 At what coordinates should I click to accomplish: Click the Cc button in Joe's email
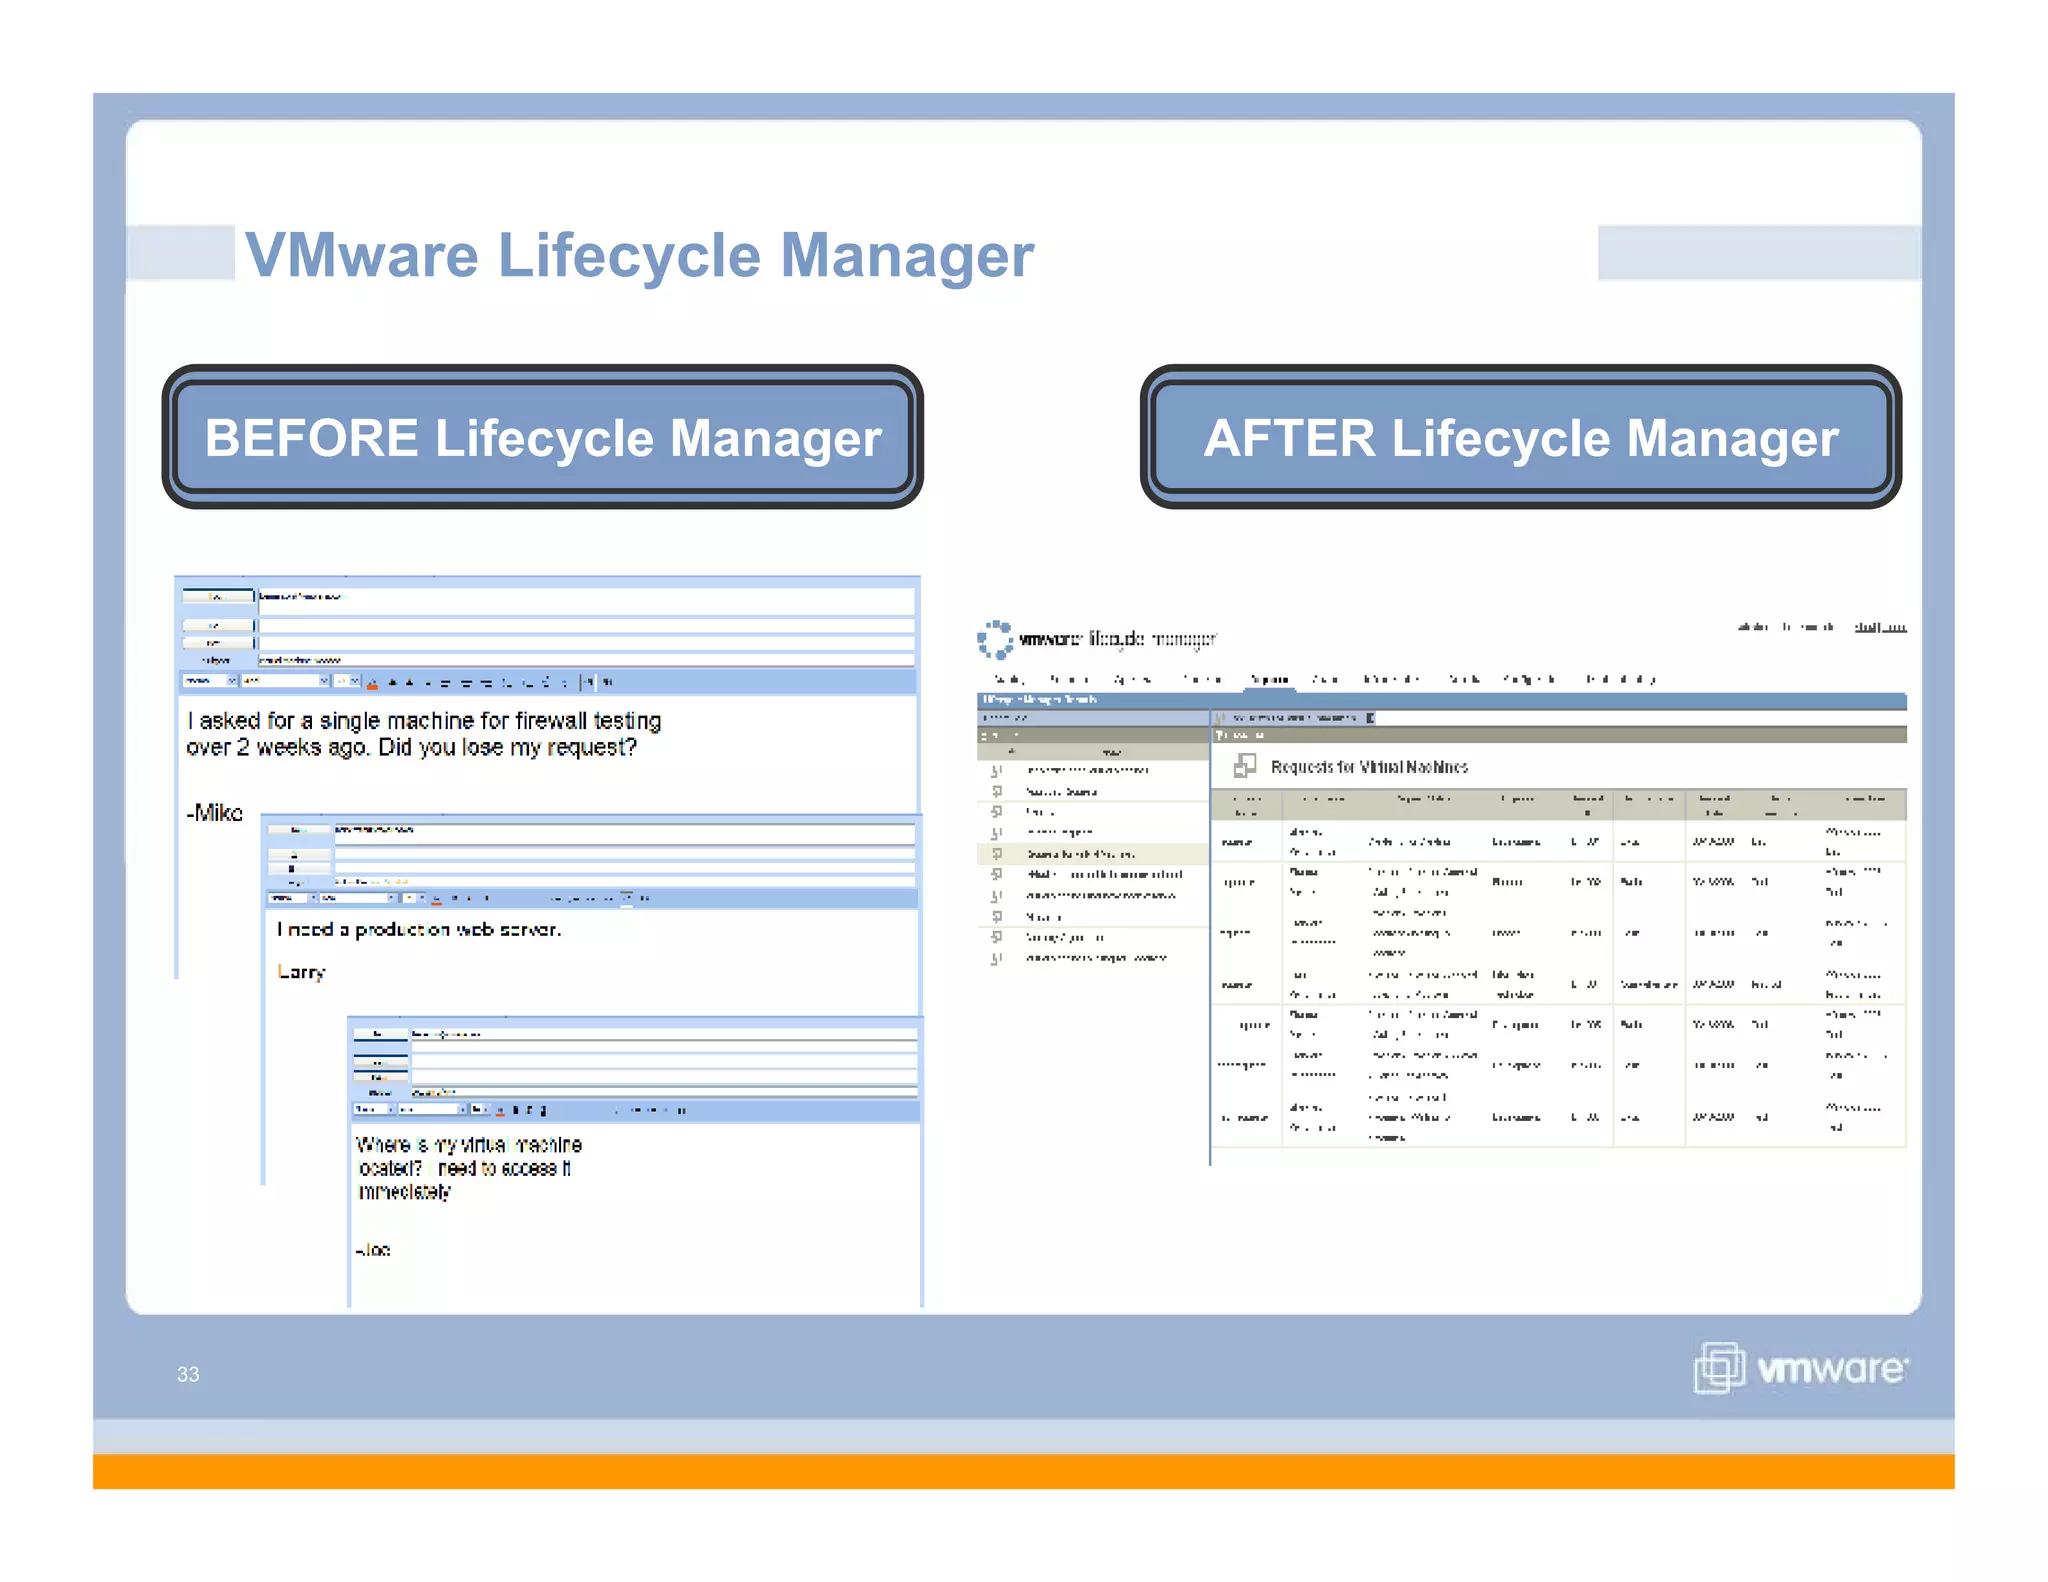coord(380,1062)
